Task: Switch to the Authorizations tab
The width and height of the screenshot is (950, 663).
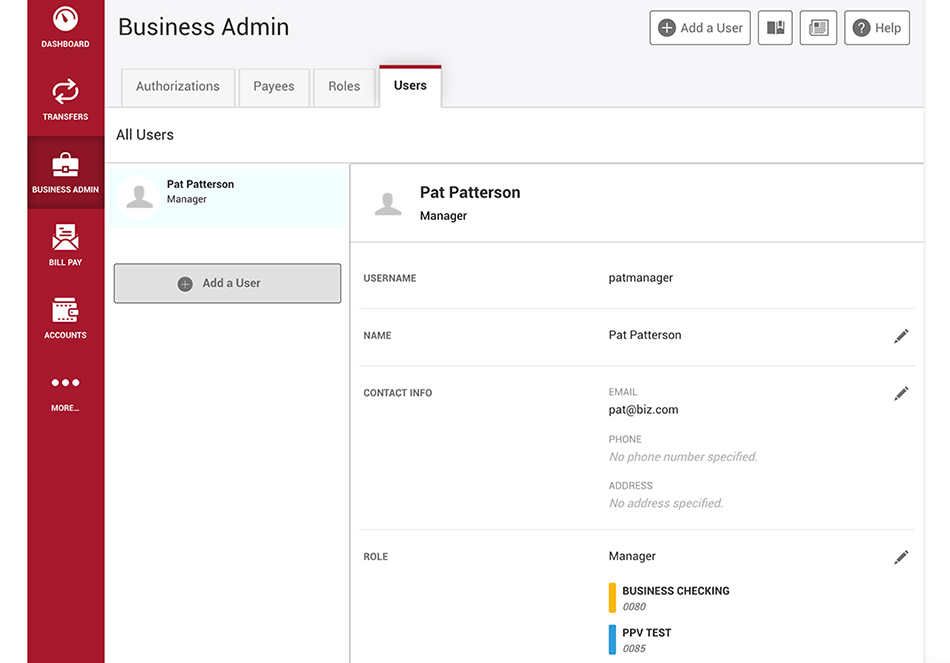Action: (178, 87)
